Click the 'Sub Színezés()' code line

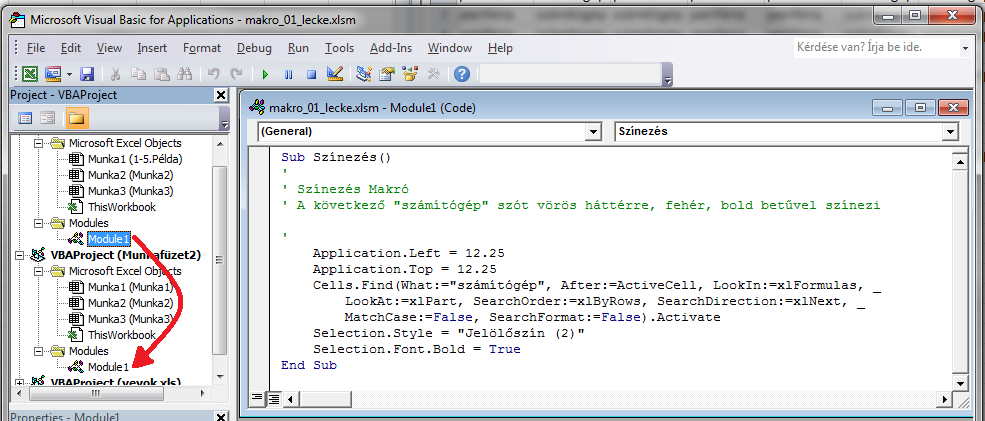(x=336, y=156)
